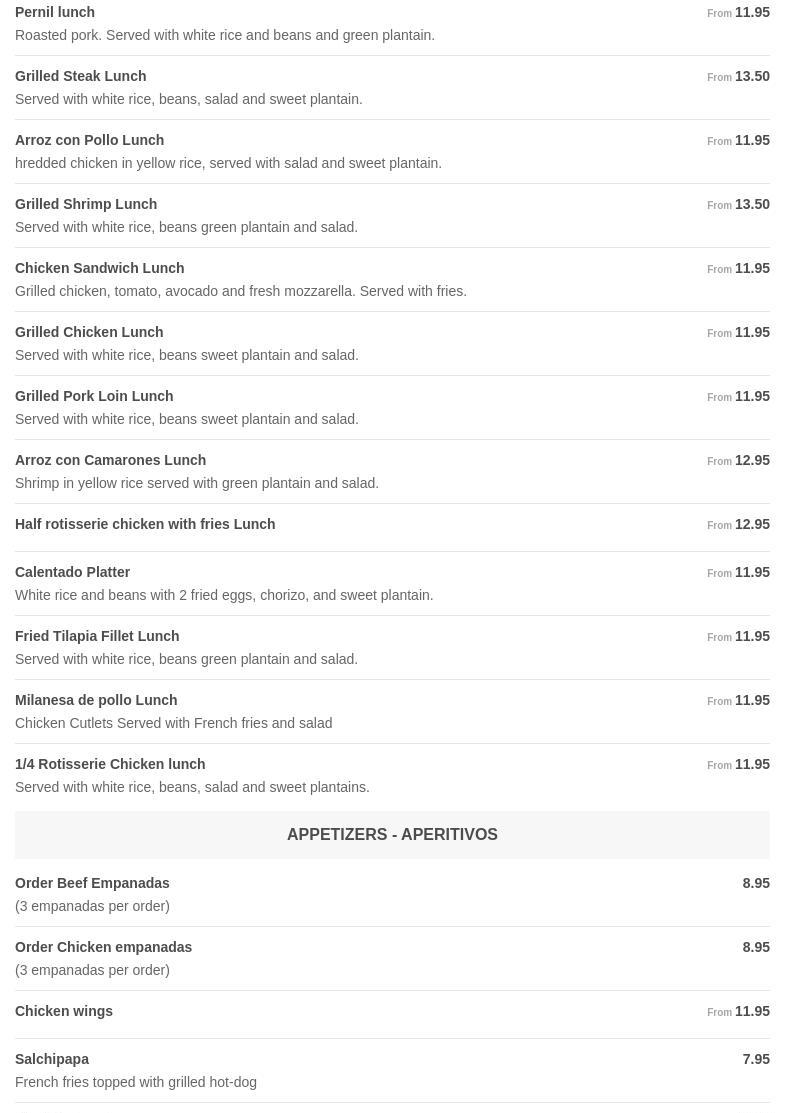Select Half rotisserie chicken with fries Lunch
785x1113 pixels.
[145, 524]
